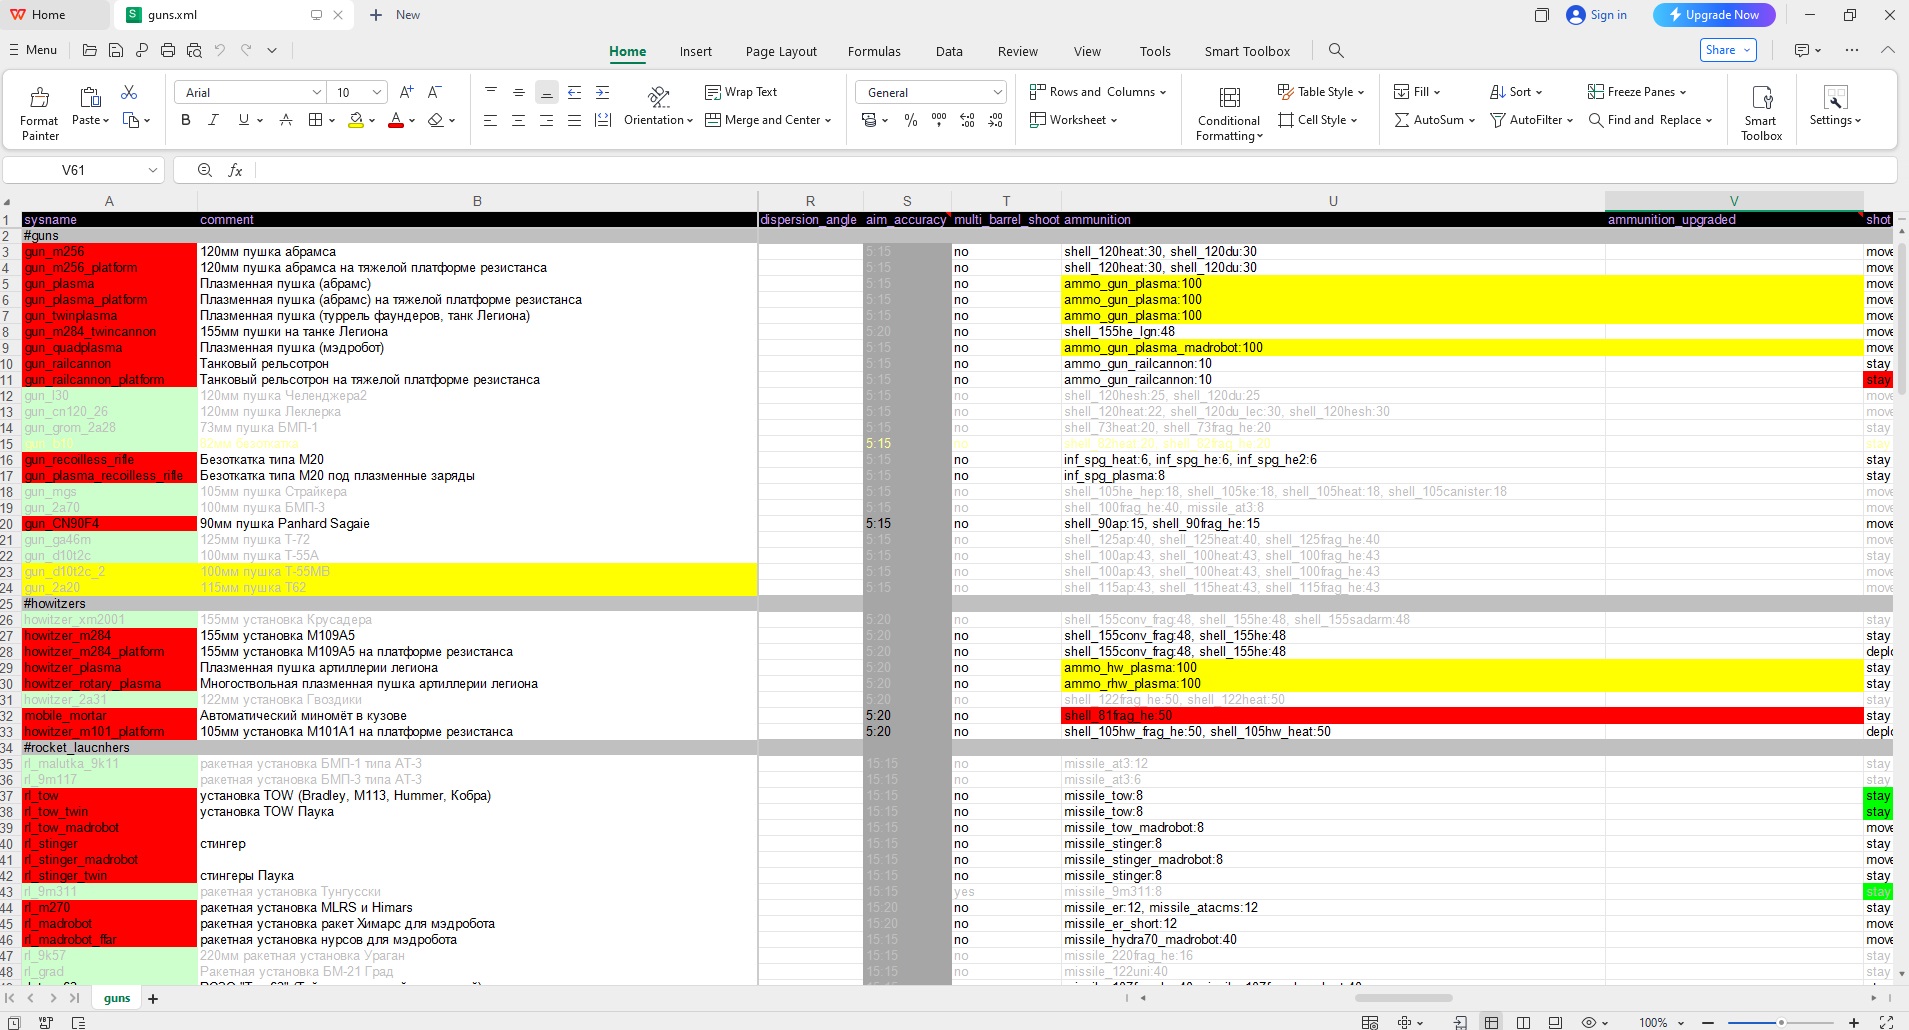Open the Smart Toolbox ribbon button
The image size is (1909, 1030).
[1762, 112]
